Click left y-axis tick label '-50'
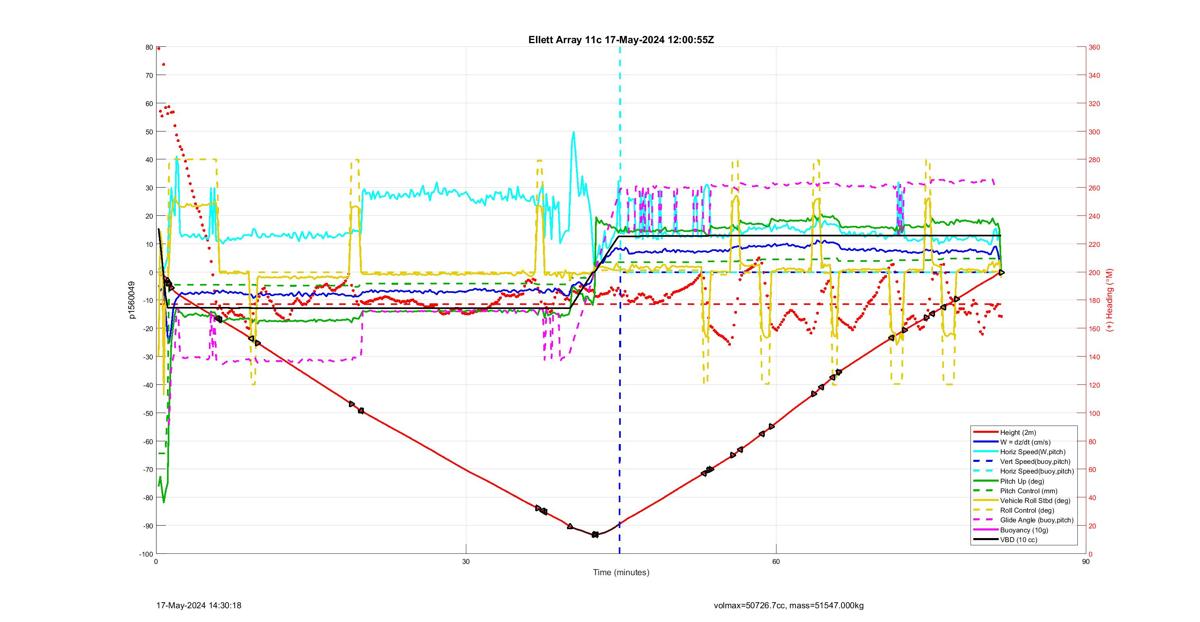This screenshot has width=1200, height=622. click(x=146, y=413)
